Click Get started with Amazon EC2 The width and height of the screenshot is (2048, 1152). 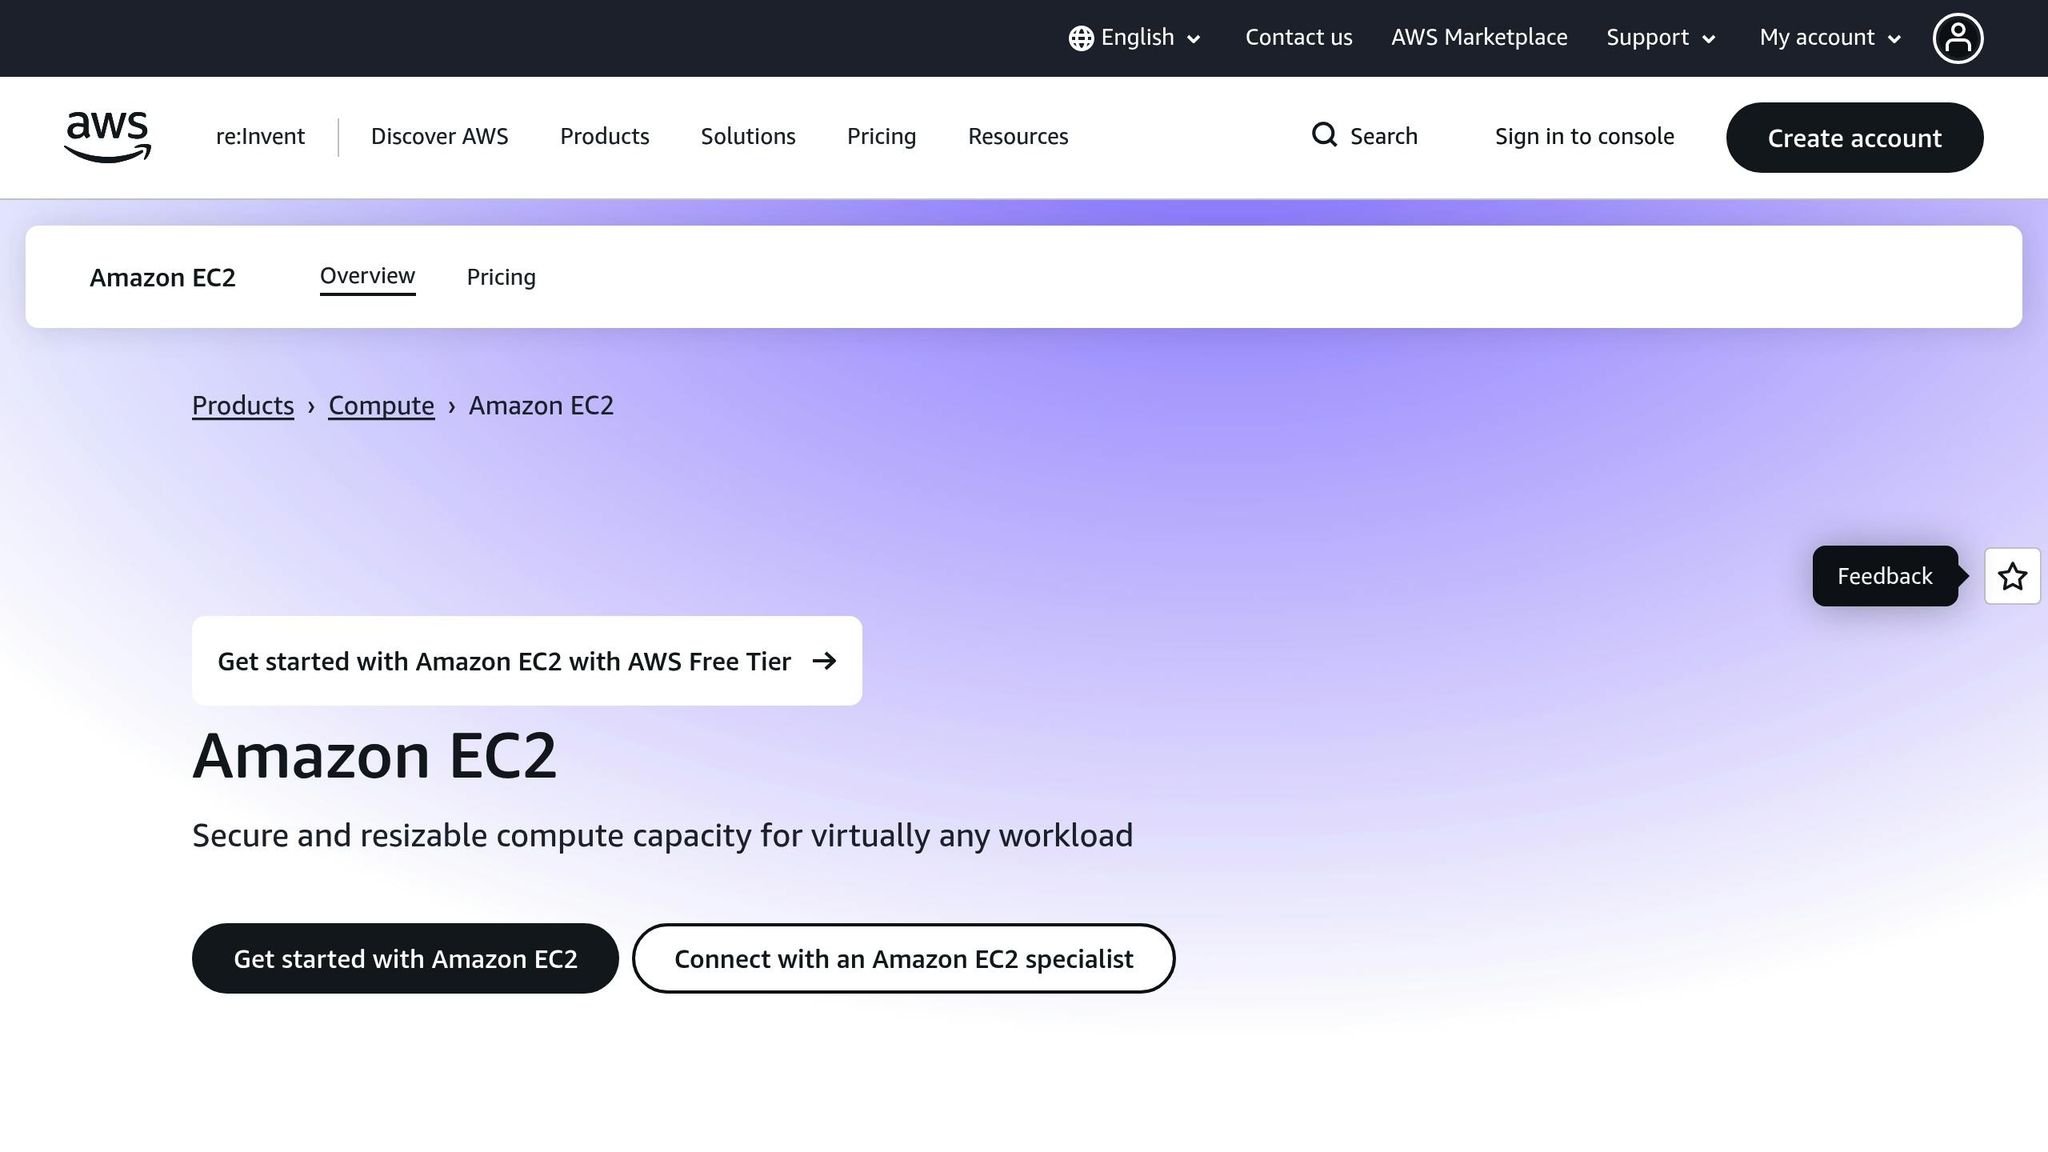click(404, 958)
